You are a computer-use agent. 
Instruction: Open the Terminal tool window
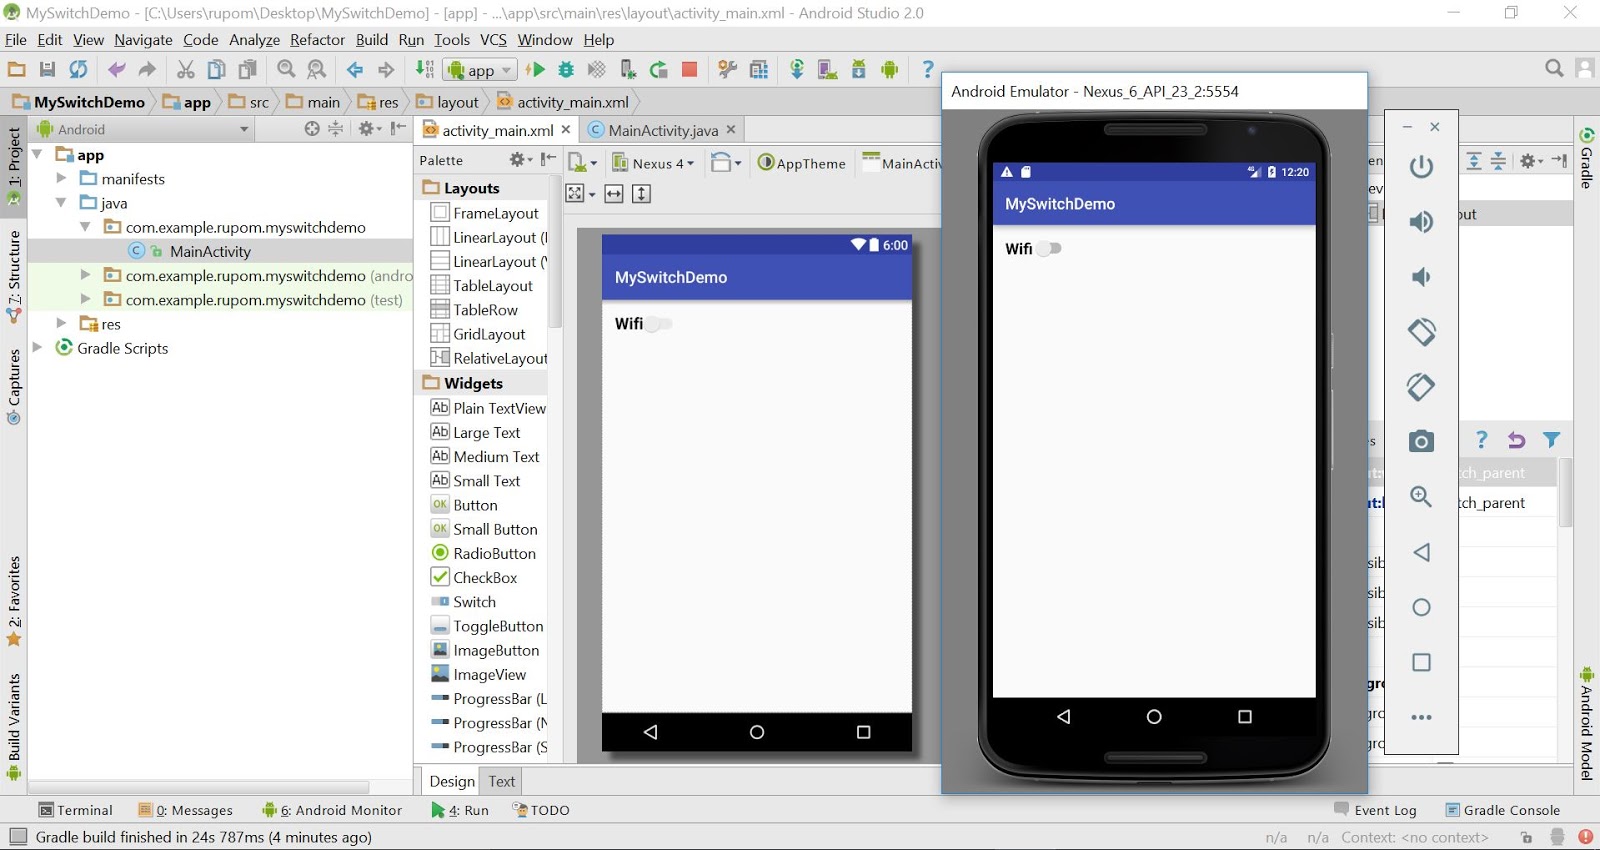[x=75, y=810]
